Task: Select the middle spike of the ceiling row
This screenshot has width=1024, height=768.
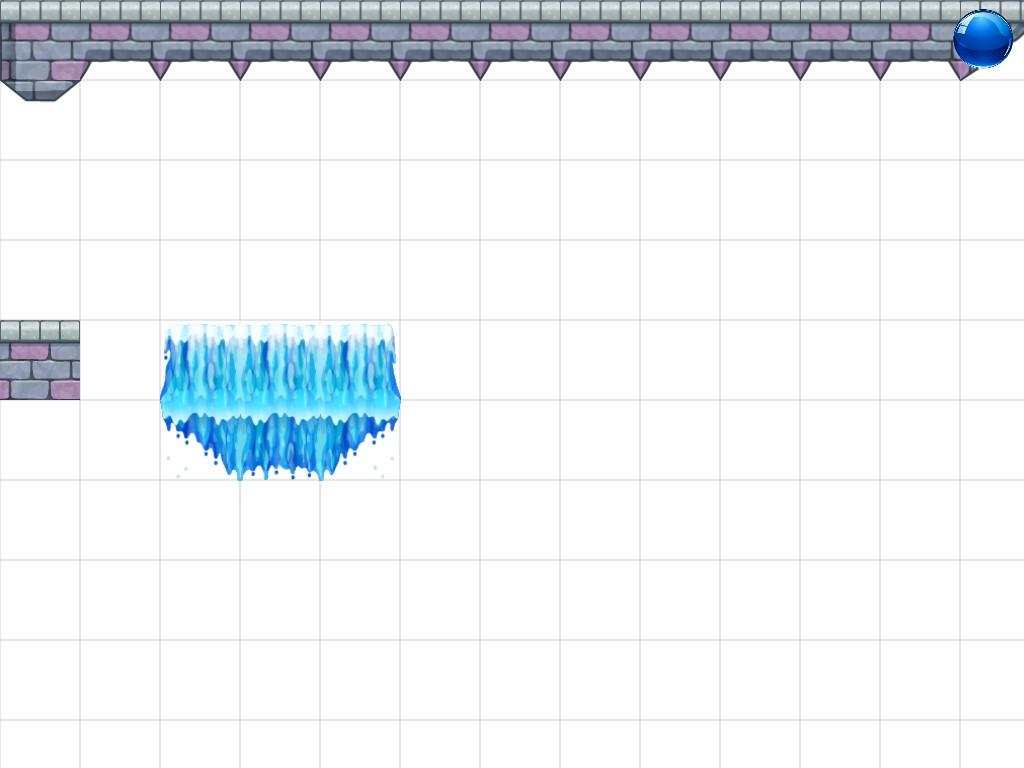Action: (560, 69)
